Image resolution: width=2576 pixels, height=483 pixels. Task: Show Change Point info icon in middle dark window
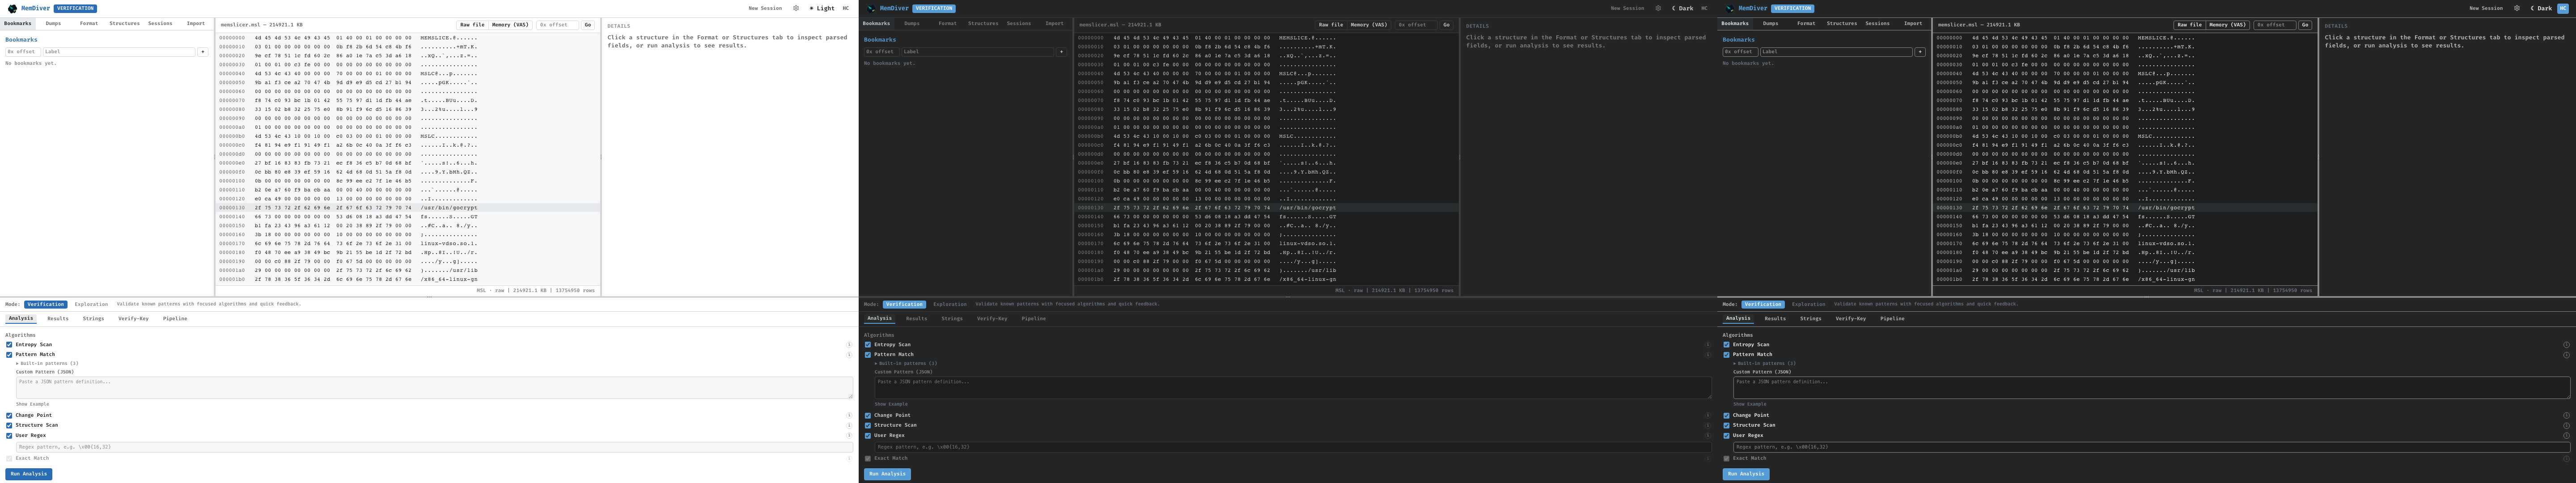point(1708,415)
